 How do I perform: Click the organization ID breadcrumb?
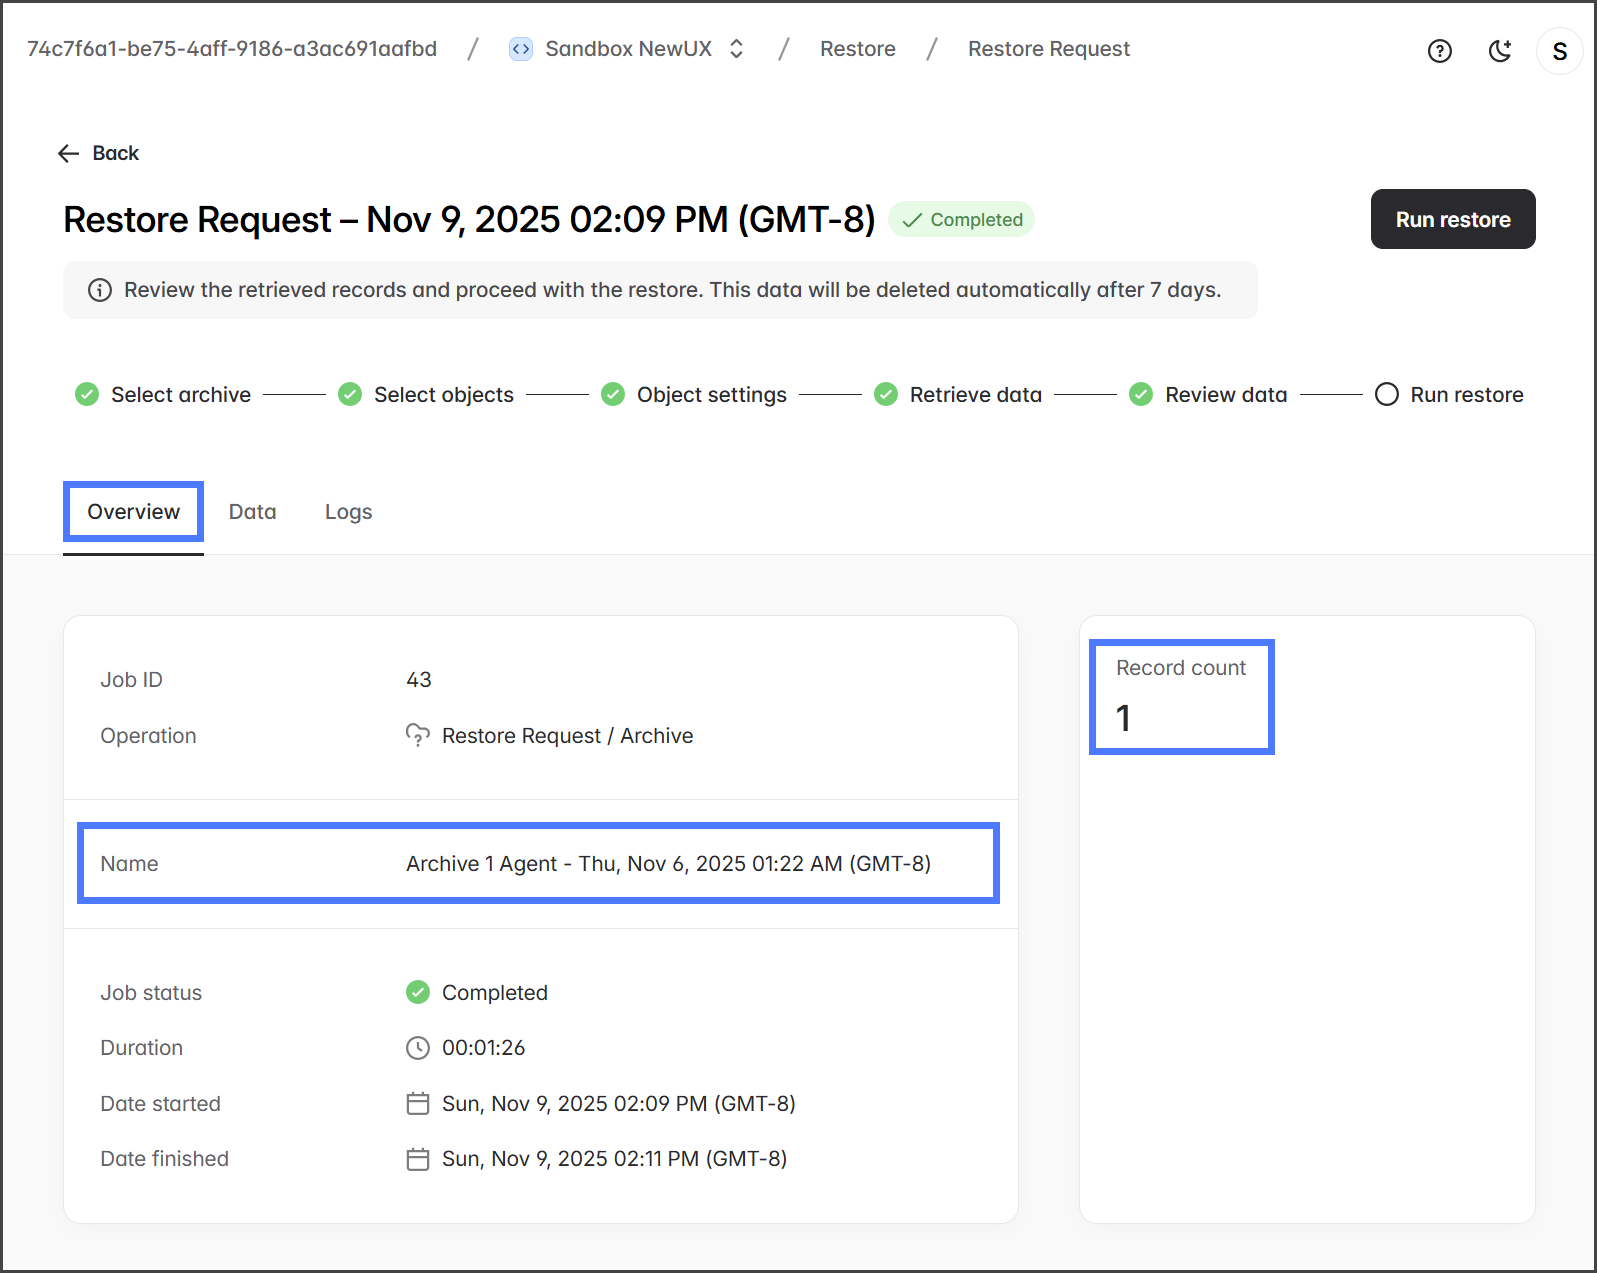coord(232,49)
